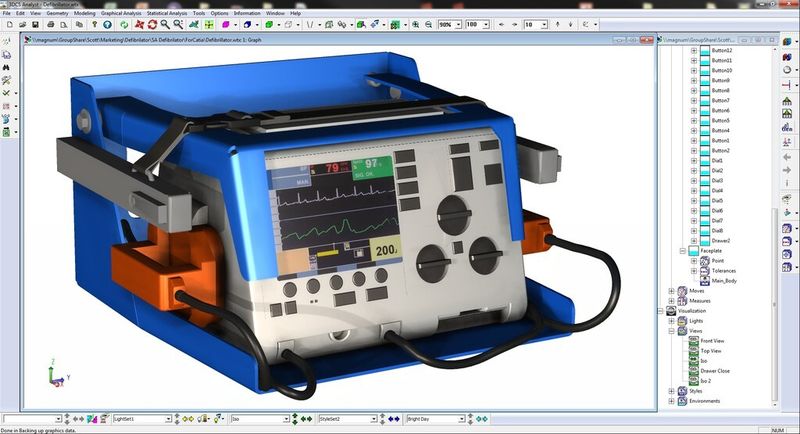
Task: Click the Print Preview icon
Action: 64,24
